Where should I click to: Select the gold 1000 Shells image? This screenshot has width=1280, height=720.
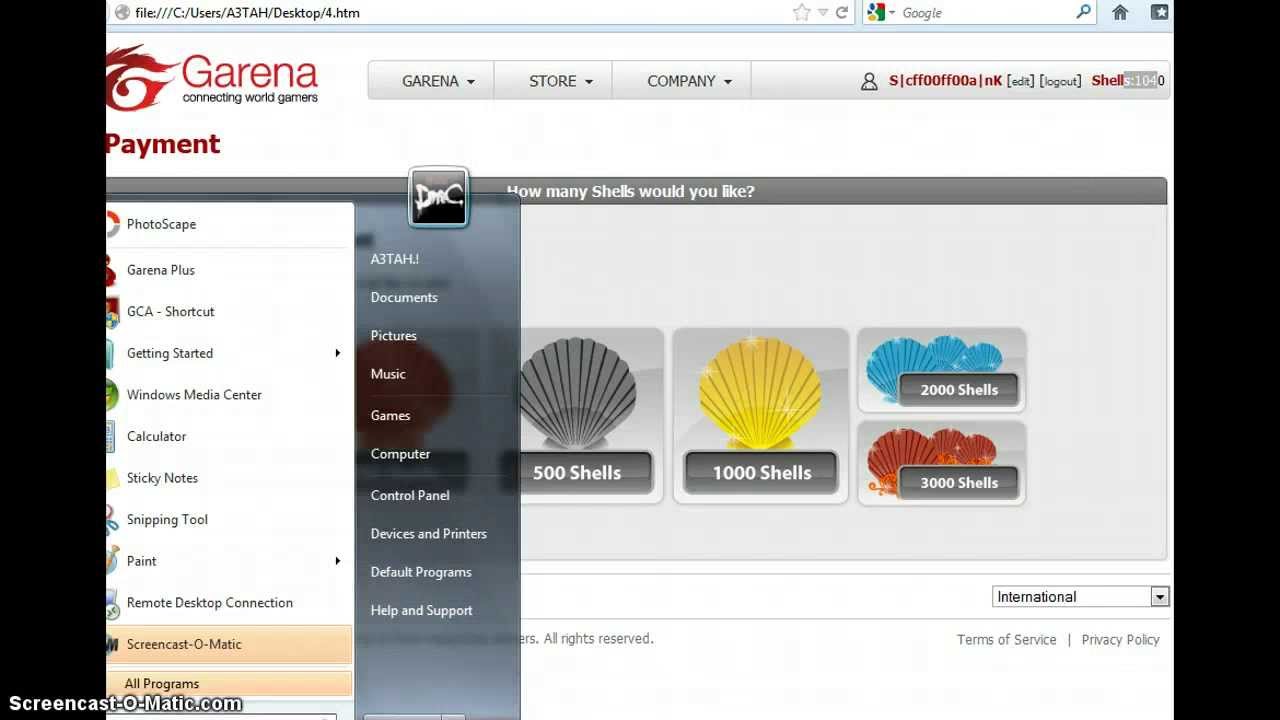(x=760, y=392)
